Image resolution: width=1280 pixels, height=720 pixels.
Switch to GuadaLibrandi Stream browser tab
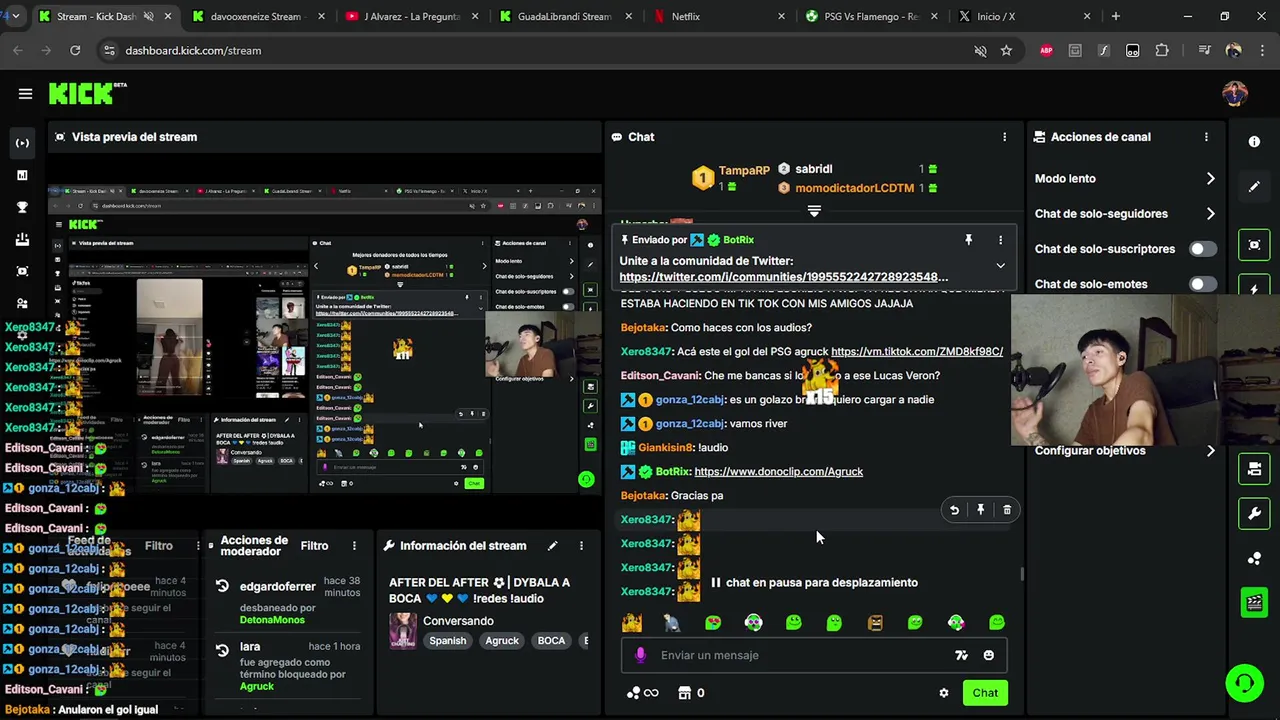[565, 17]
